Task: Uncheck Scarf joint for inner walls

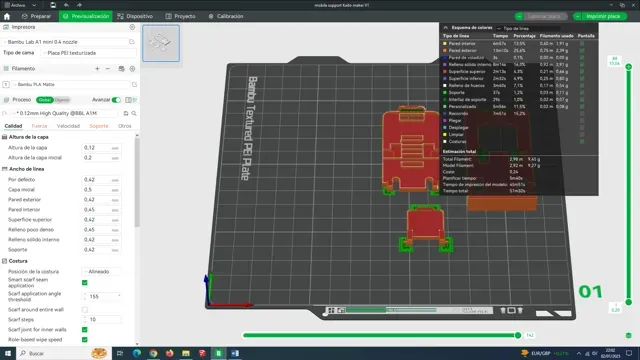Action: tap(85, 329)
